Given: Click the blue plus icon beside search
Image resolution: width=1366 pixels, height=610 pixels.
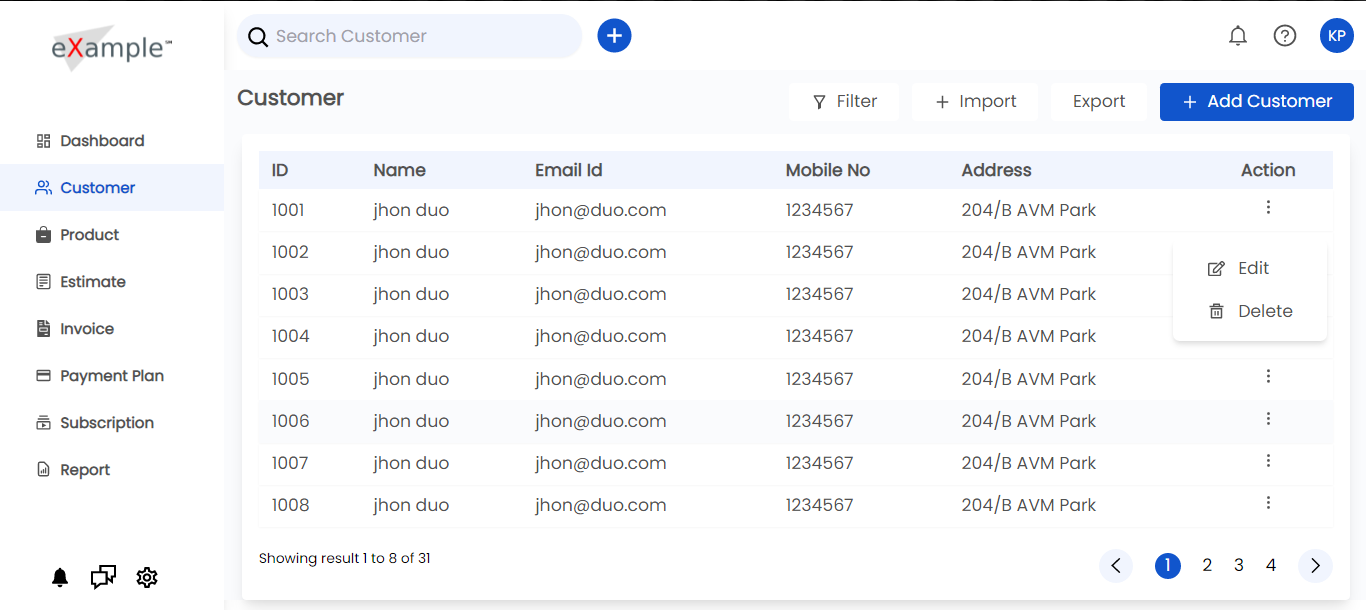Looking at the screenshot, I should coord(614,36).
